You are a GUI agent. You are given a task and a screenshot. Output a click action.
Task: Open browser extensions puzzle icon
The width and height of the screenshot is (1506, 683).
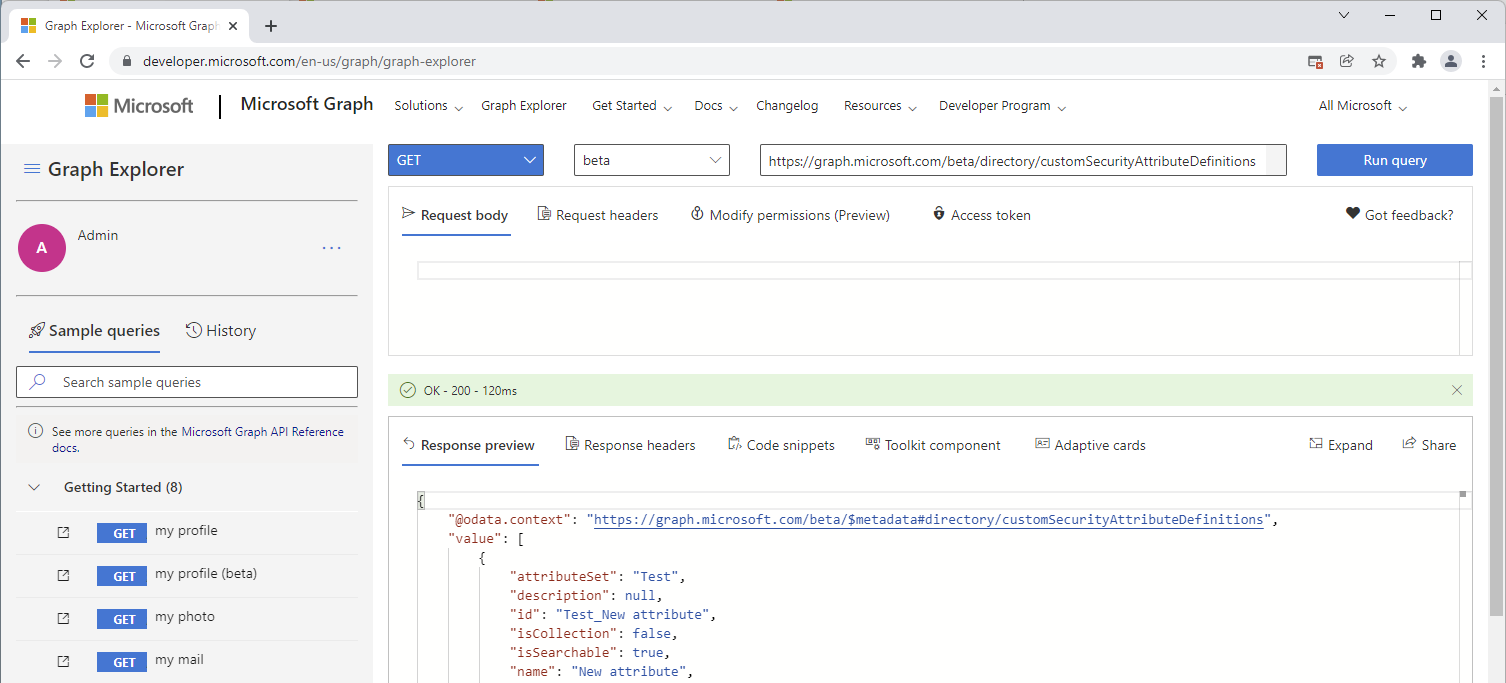point(1418,60)
